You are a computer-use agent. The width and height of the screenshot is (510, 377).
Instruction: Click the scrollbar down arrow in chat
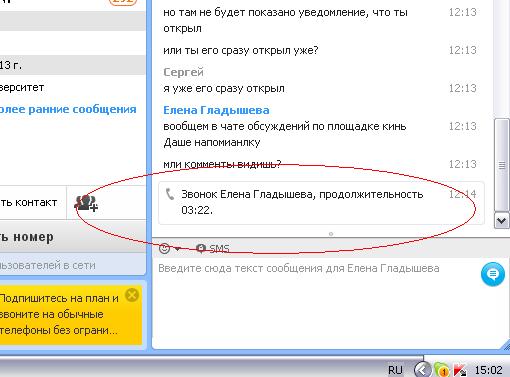point(502,221)
